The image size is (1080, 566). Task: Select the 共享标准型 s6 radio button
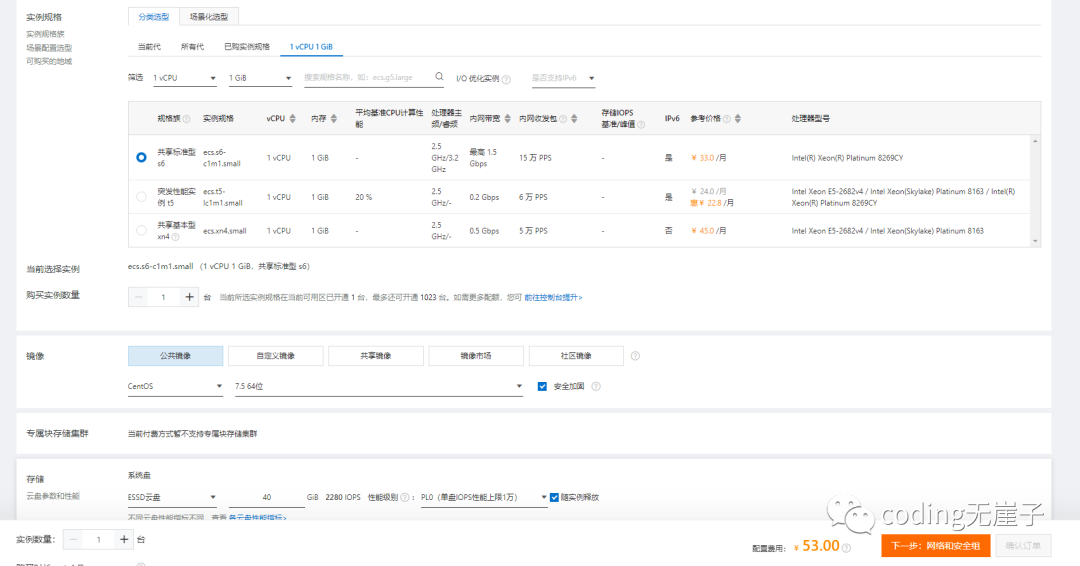pos(141,157)
